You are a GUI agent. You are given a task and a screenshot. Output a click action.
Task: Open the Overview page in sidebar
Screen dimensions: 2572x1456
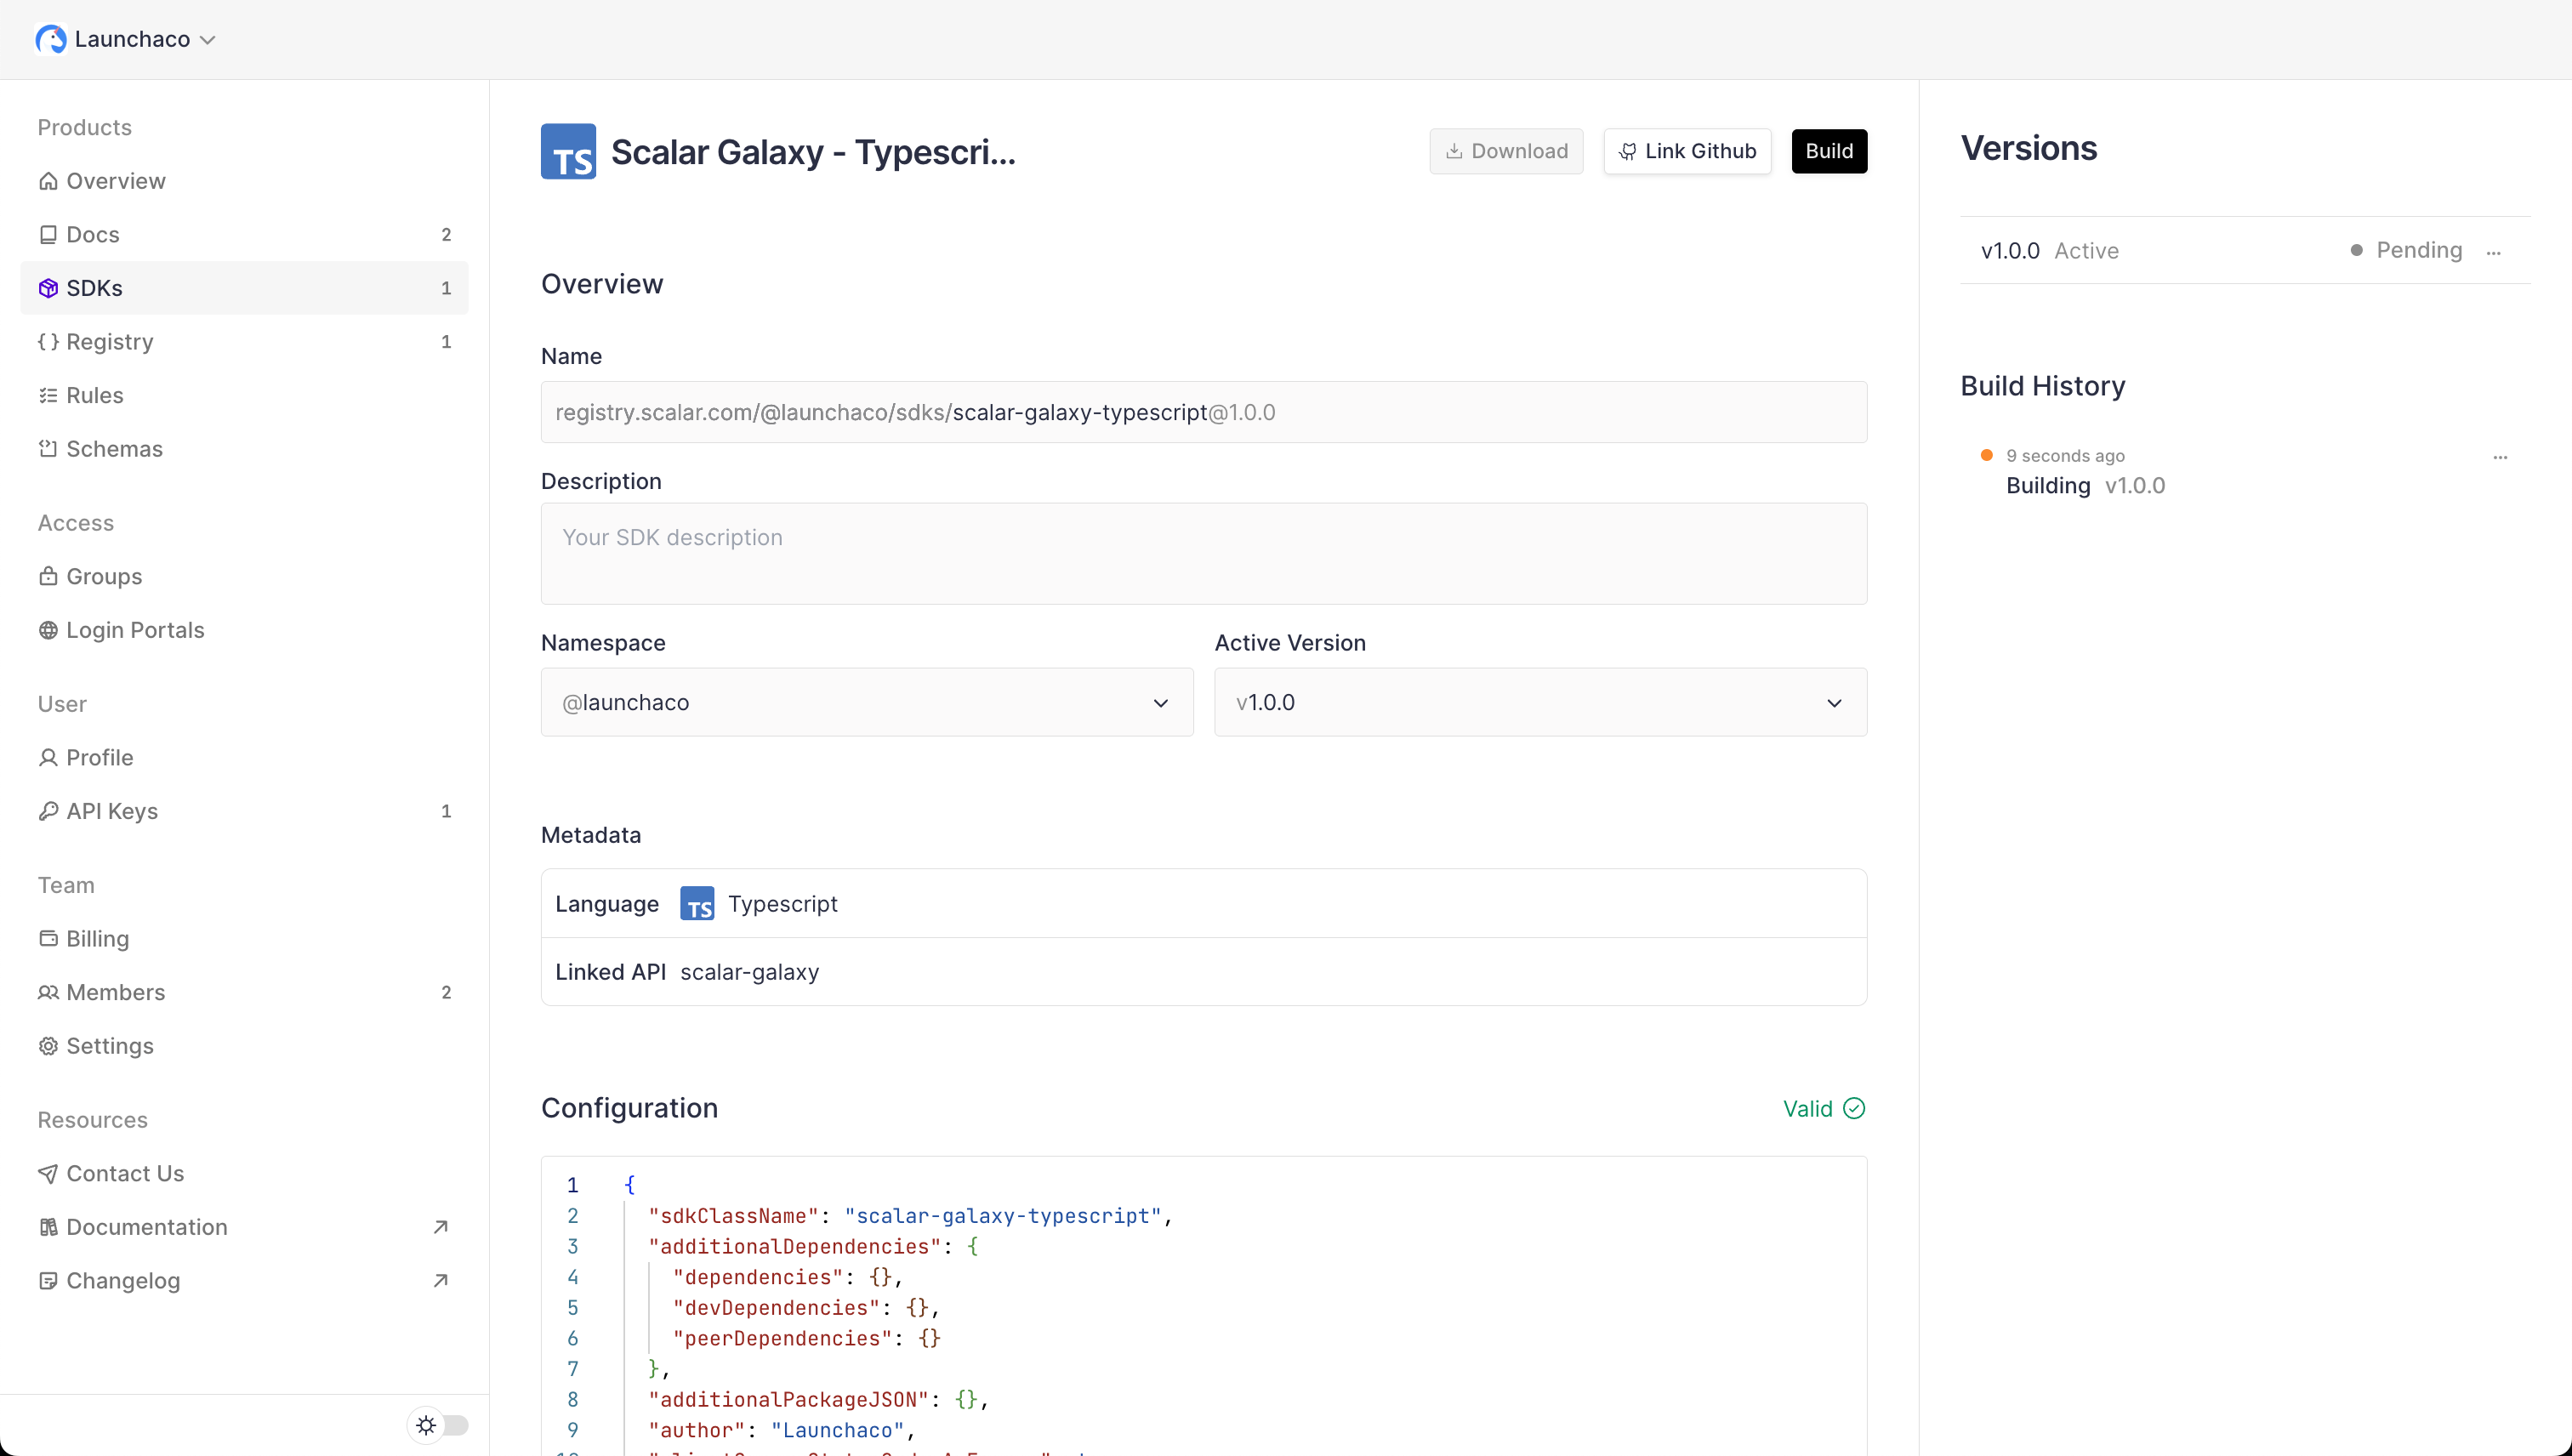pos(244,181)
